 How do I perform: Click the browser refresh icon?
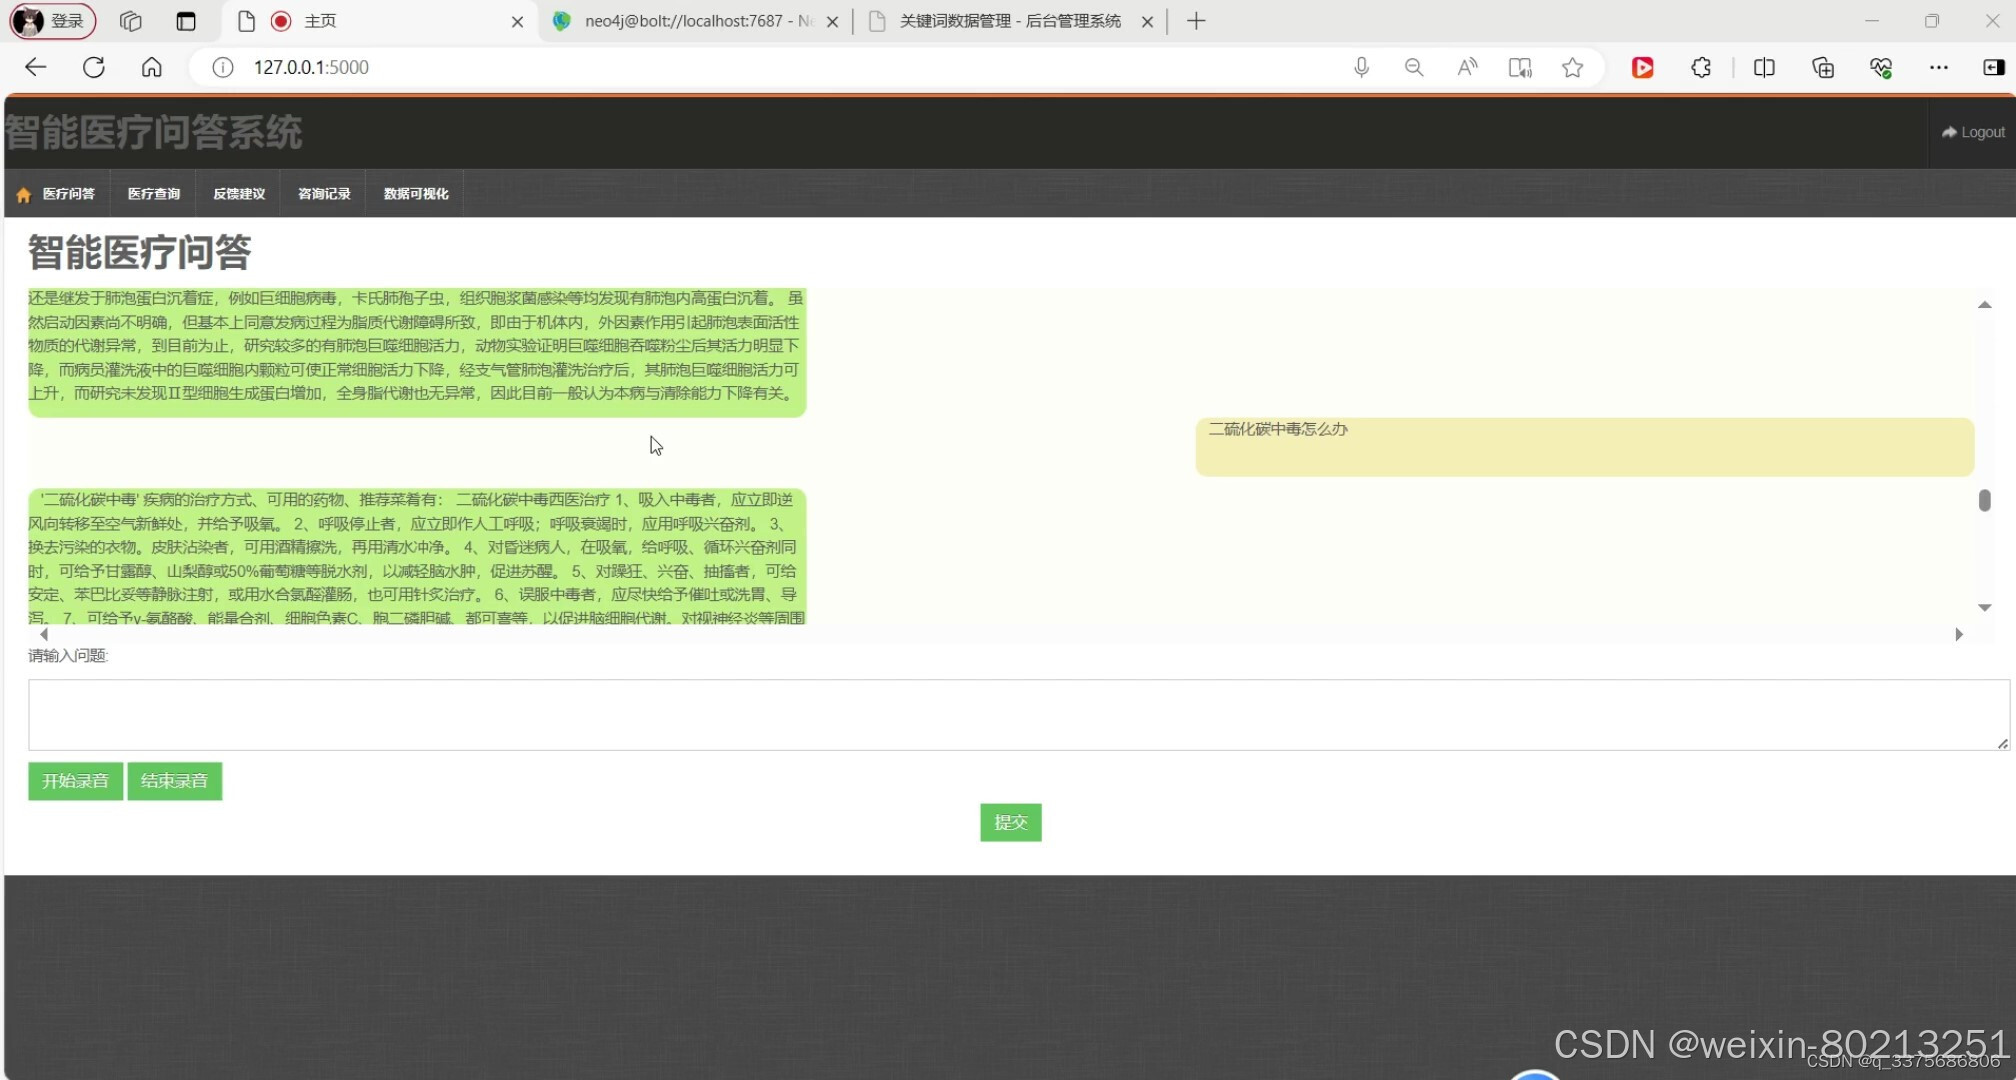point(94,67)
